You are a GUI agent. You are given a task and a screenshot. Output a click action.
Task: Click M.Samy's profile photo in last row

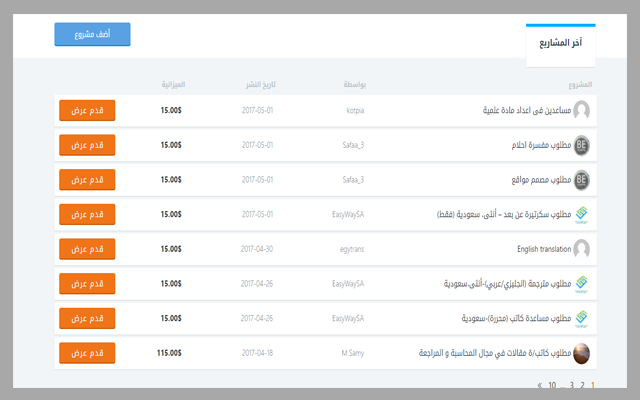pos(581,353)
